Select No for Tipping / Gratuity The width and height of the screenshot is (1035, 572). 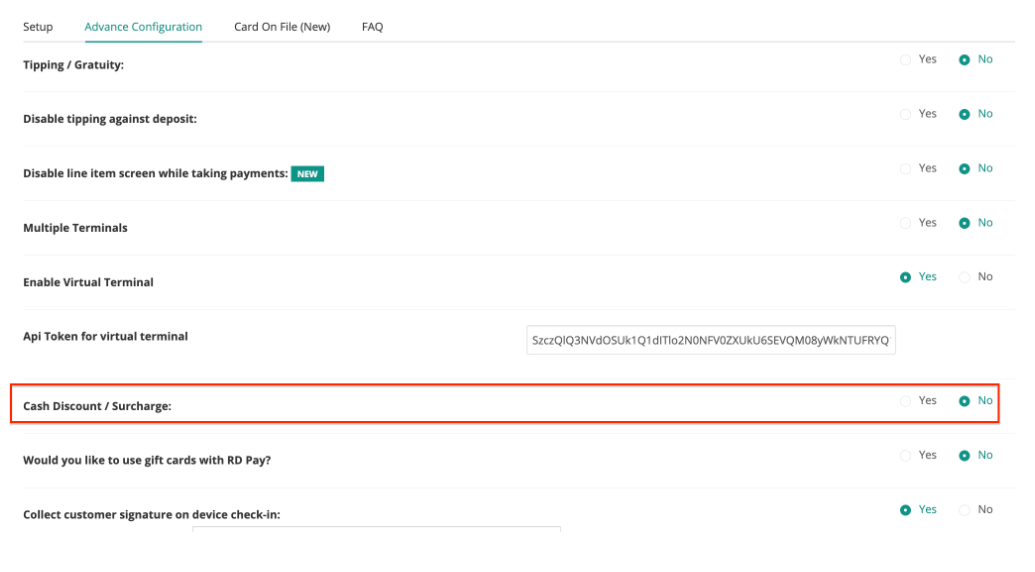(964, 60)
